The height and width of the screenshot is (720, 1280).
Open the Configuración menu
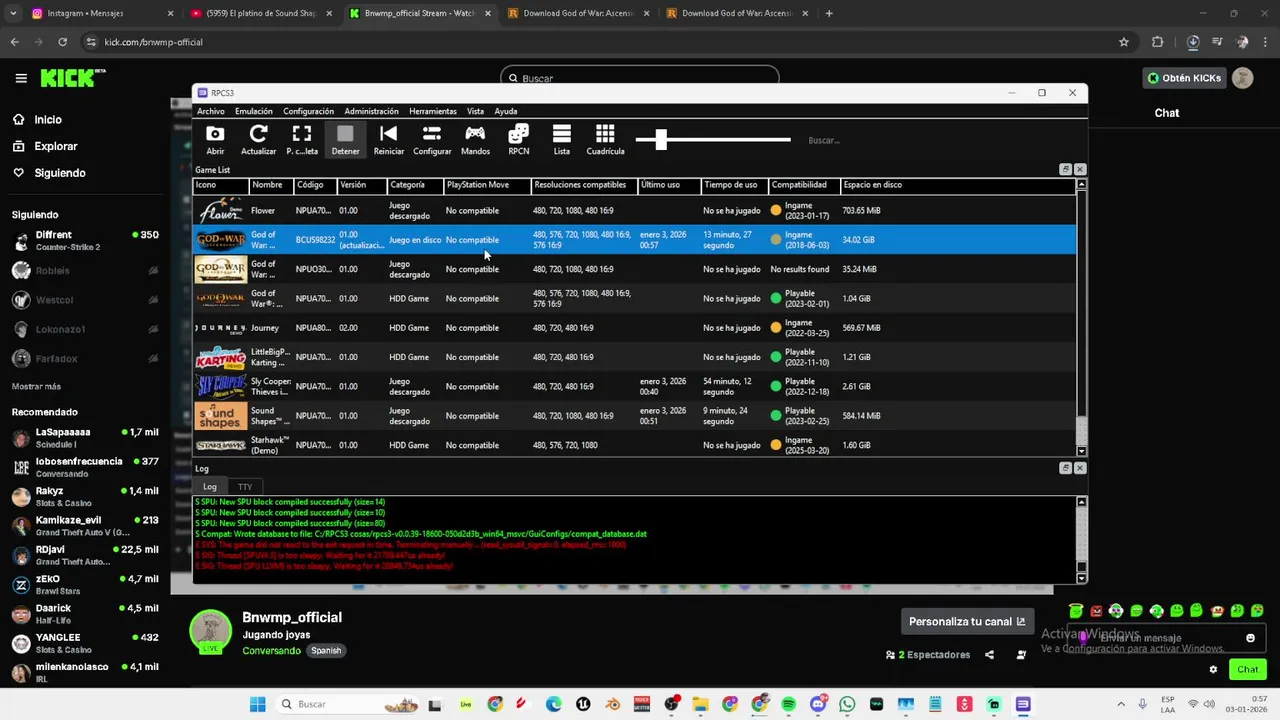click(308, 111)
